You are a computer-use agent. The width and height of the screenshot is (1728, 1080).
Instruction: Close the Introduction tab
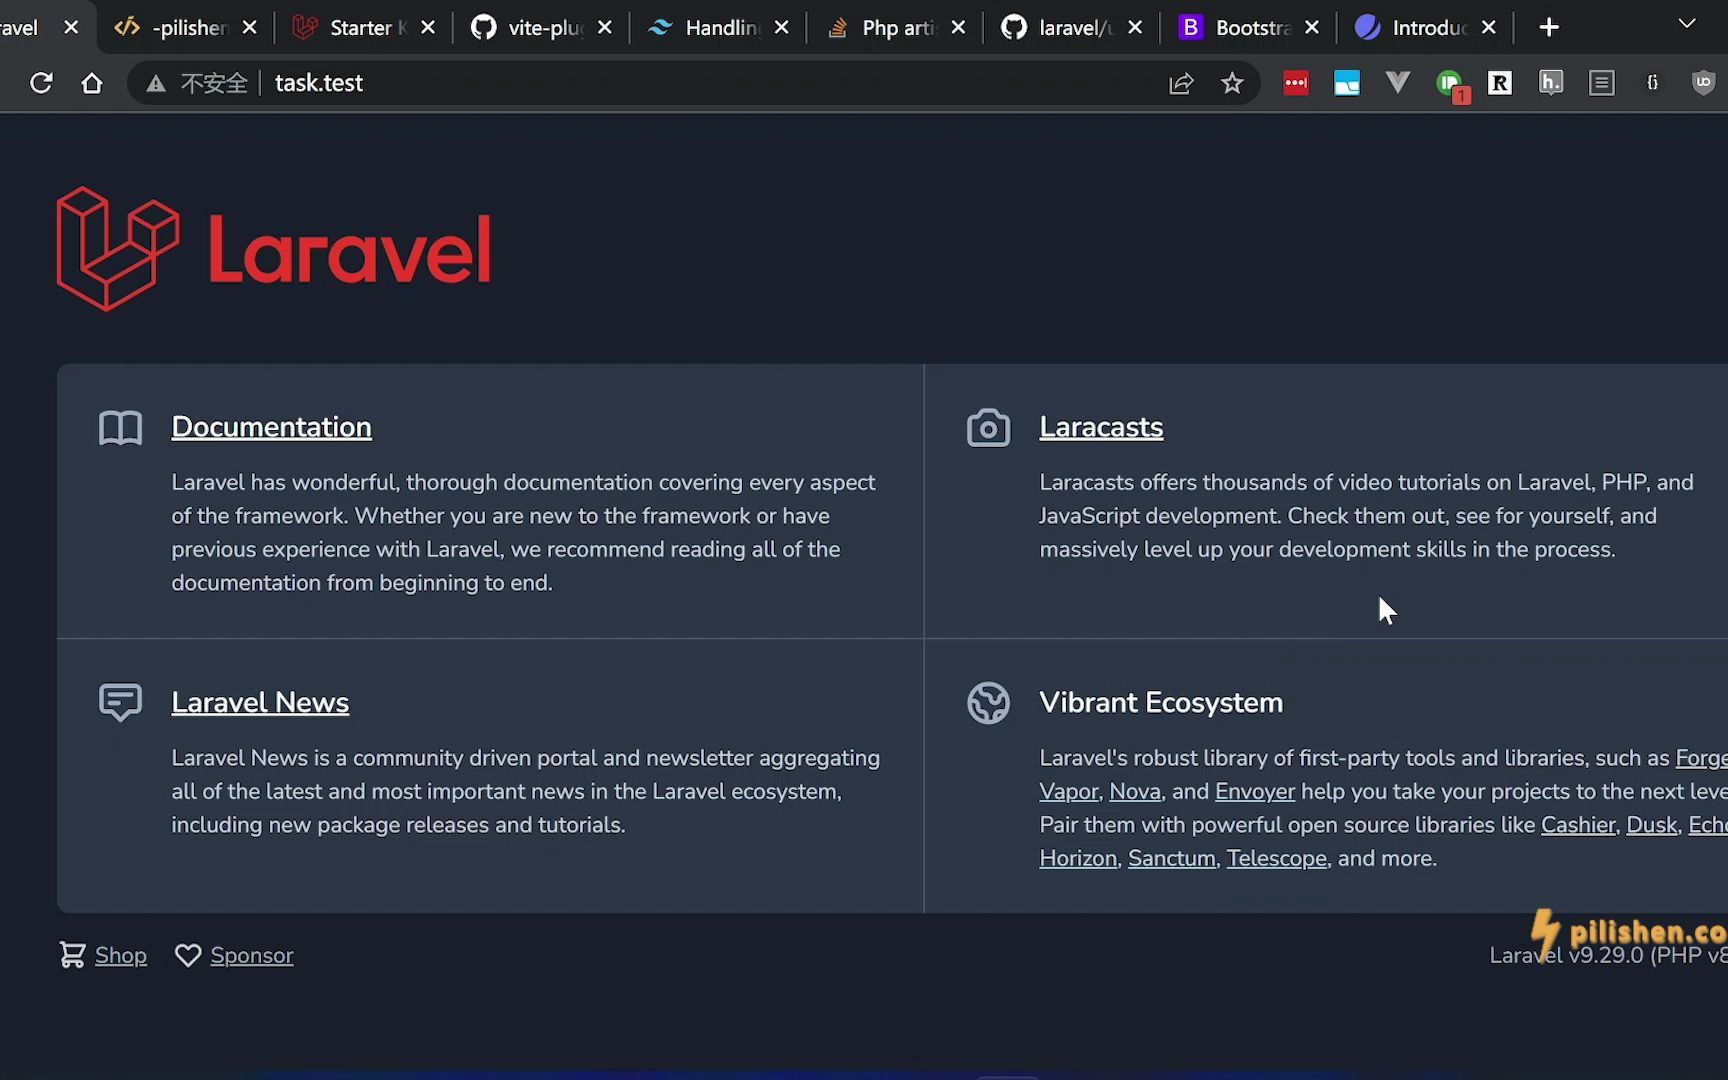point(1489,28)
